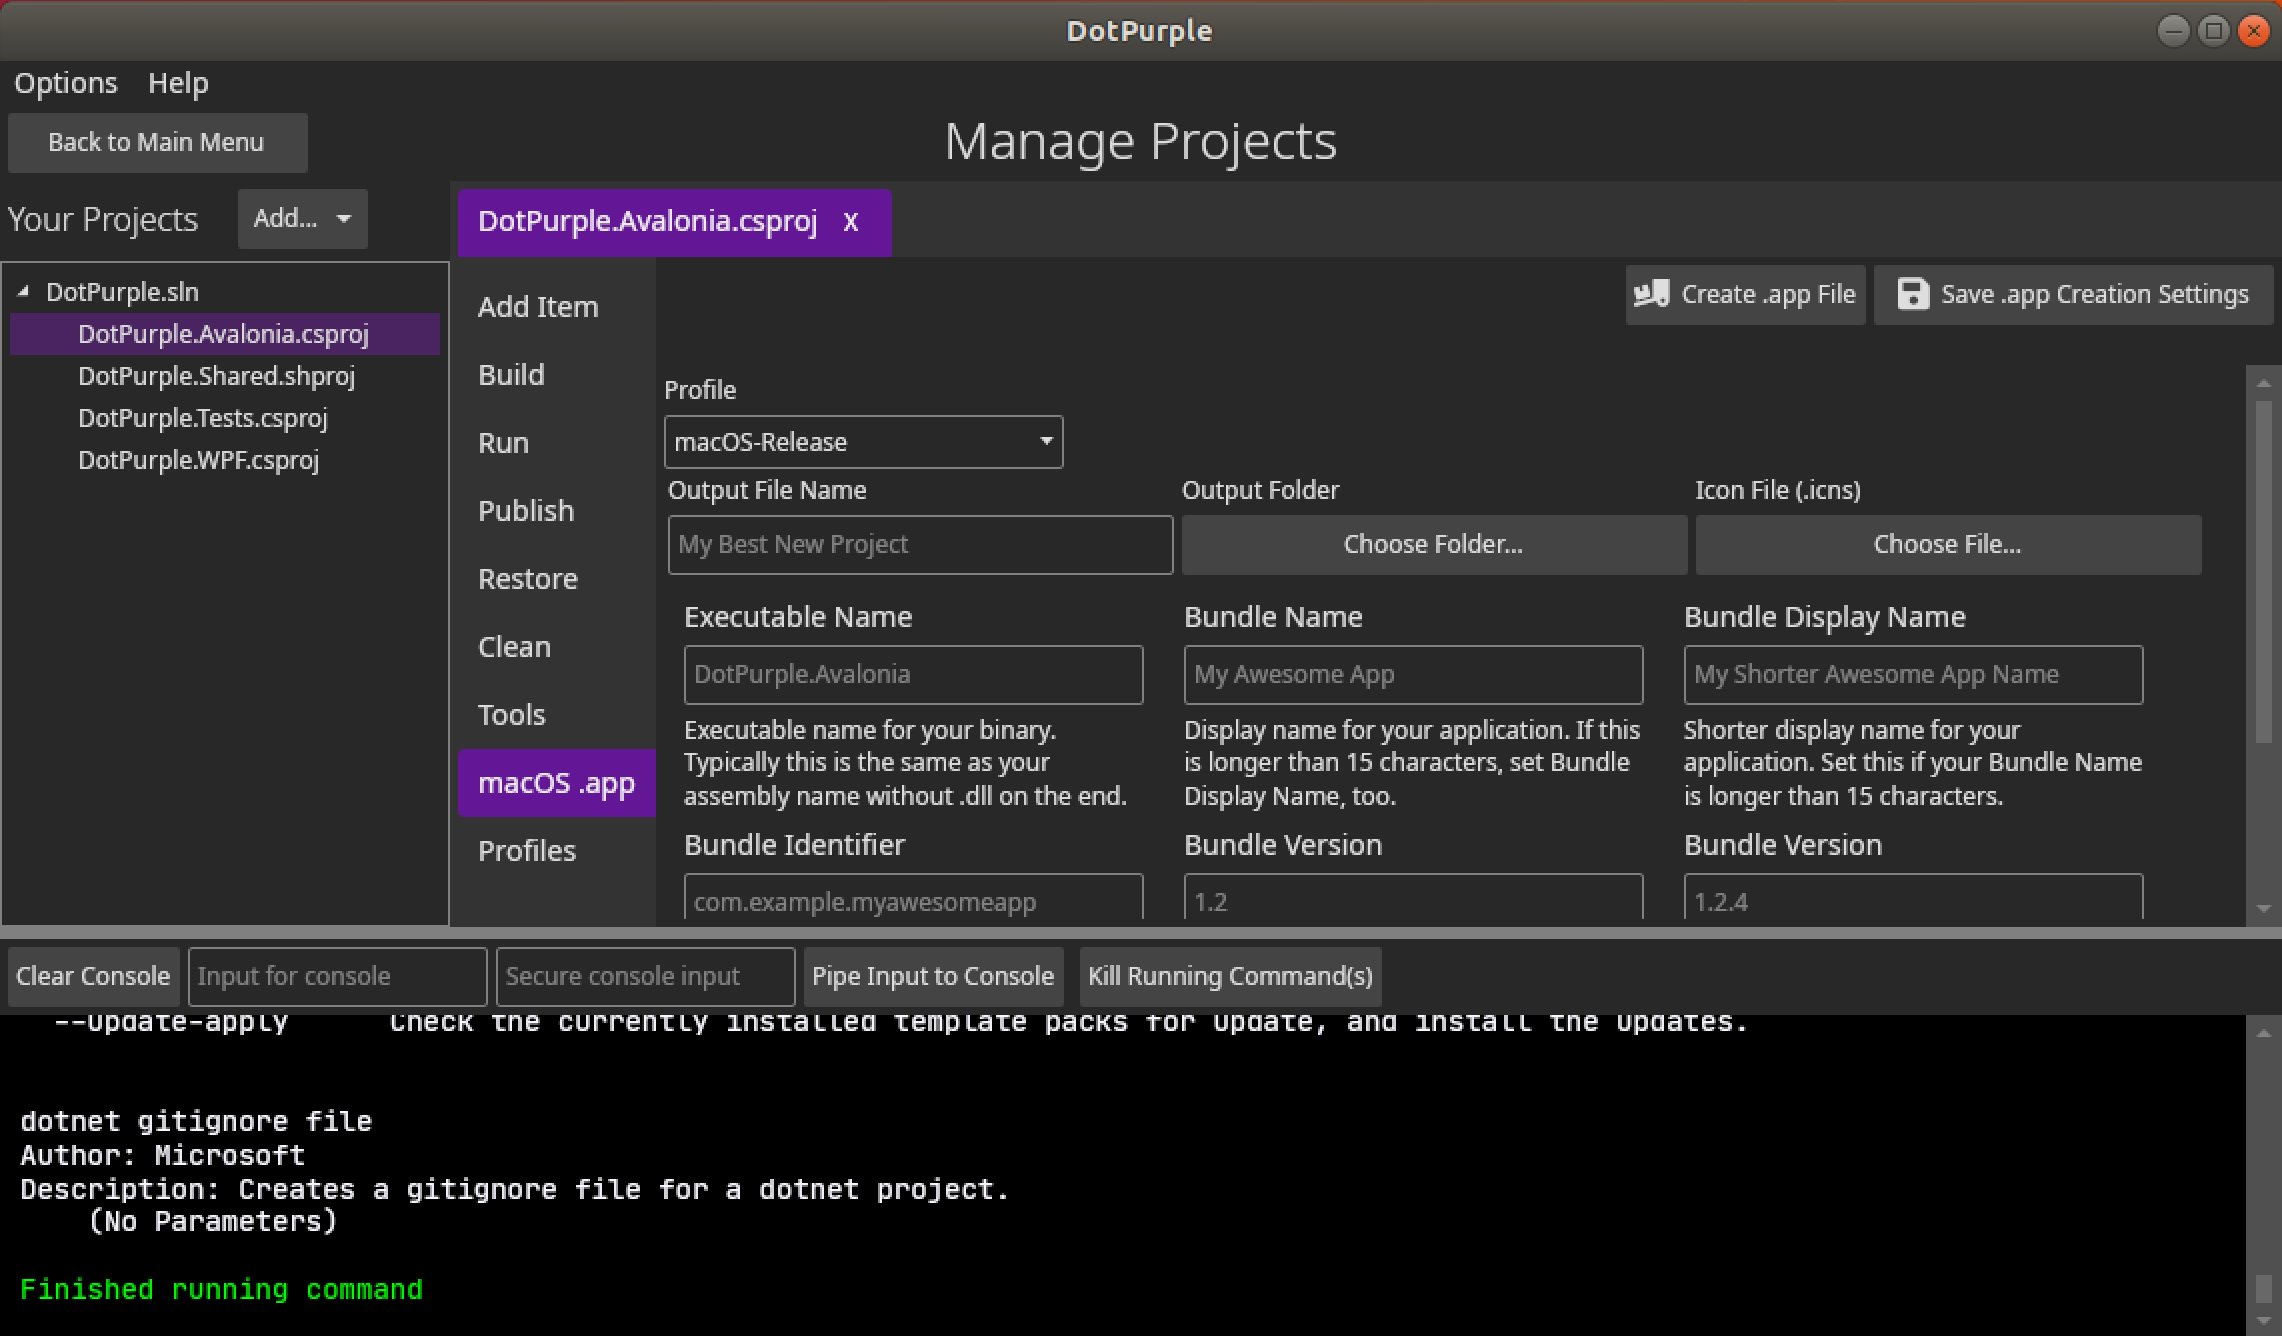The image size is (2282, 1336).
Task: Click Back to Main Menu button
Action: point(157,143)
